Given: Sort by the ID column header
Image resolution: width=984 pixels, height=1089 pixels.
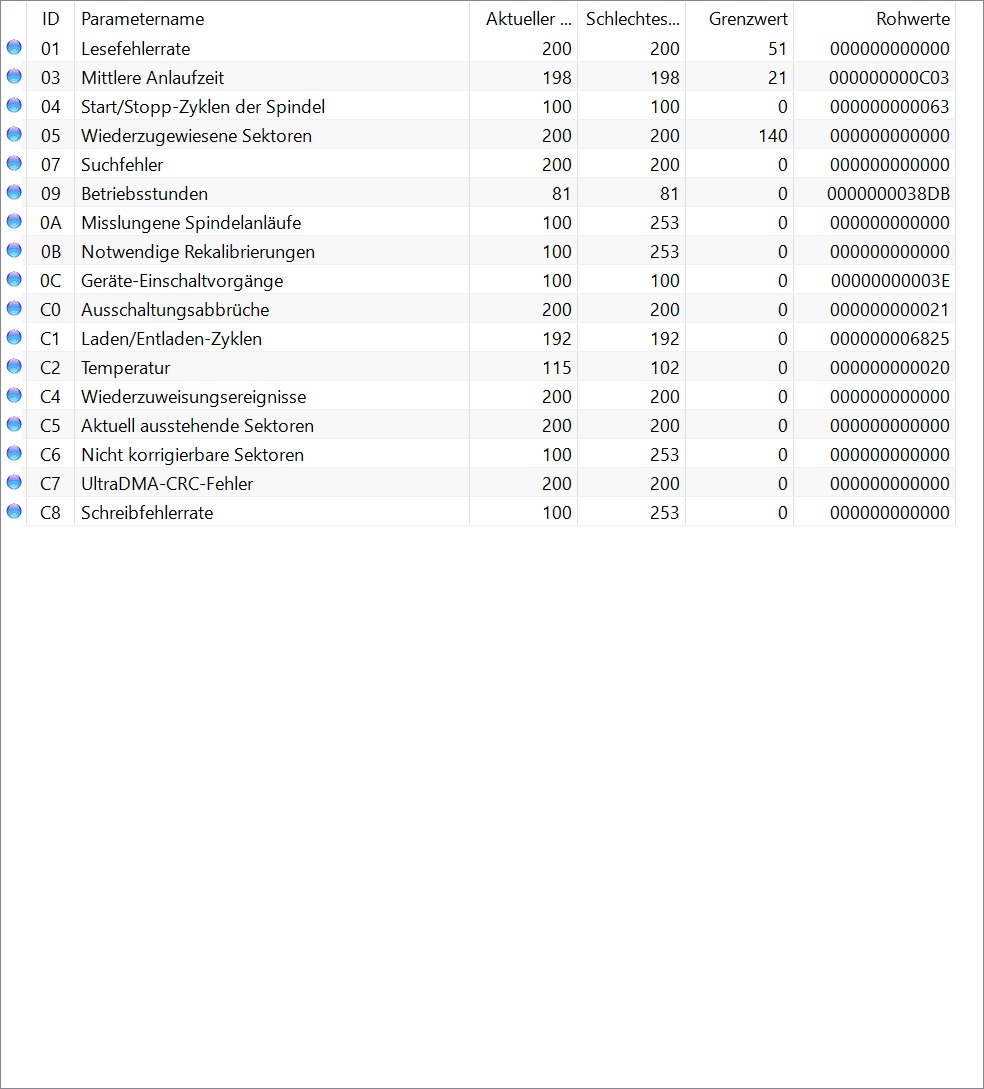Looking at the screenshot, I should 50,19.
